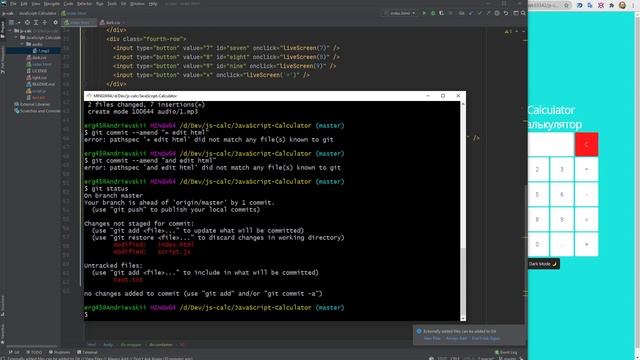Open the Project side panel tab

point(3,29)
